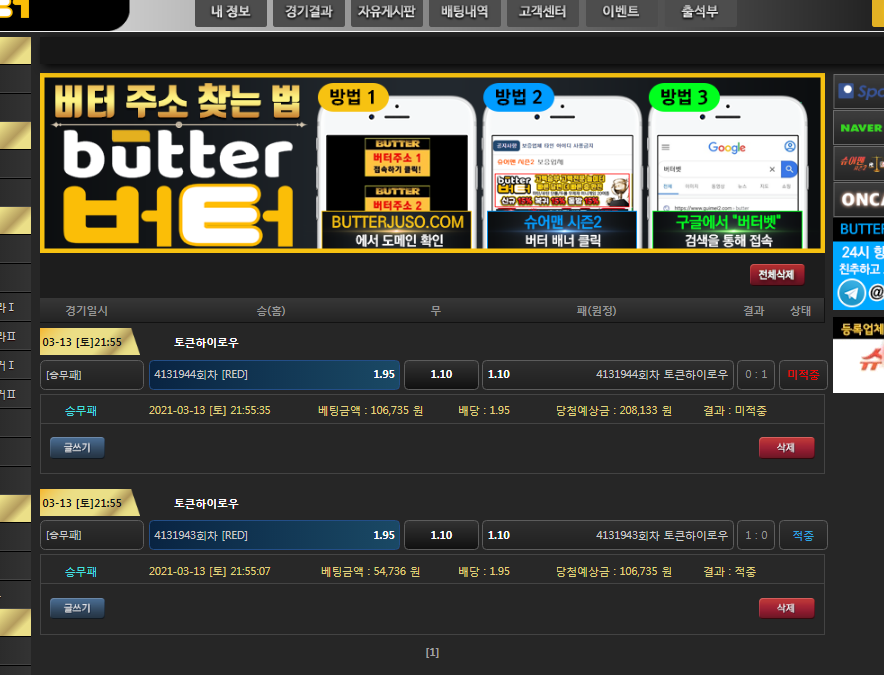Open the ONCA banner in right sidebar

pos(859,199)
